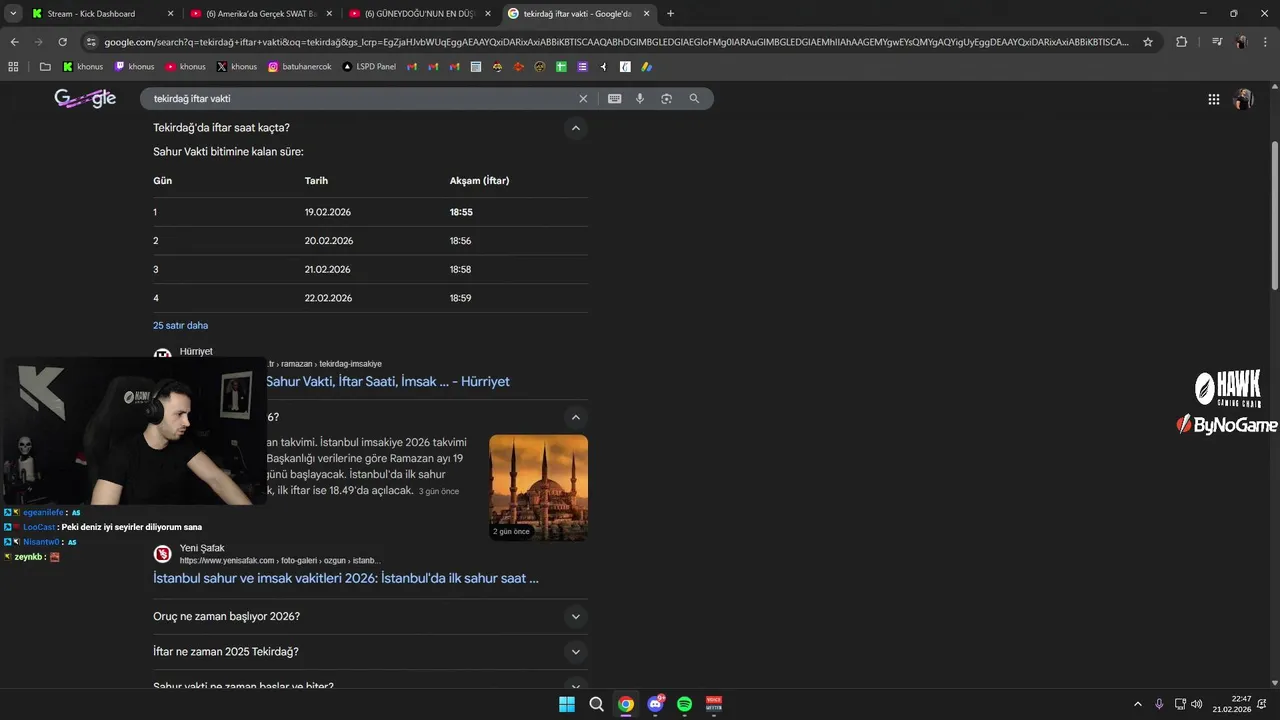This screenshot has height=720, width=1280.
Task: Open the Windows Start menu
Action: click(567, 704)
